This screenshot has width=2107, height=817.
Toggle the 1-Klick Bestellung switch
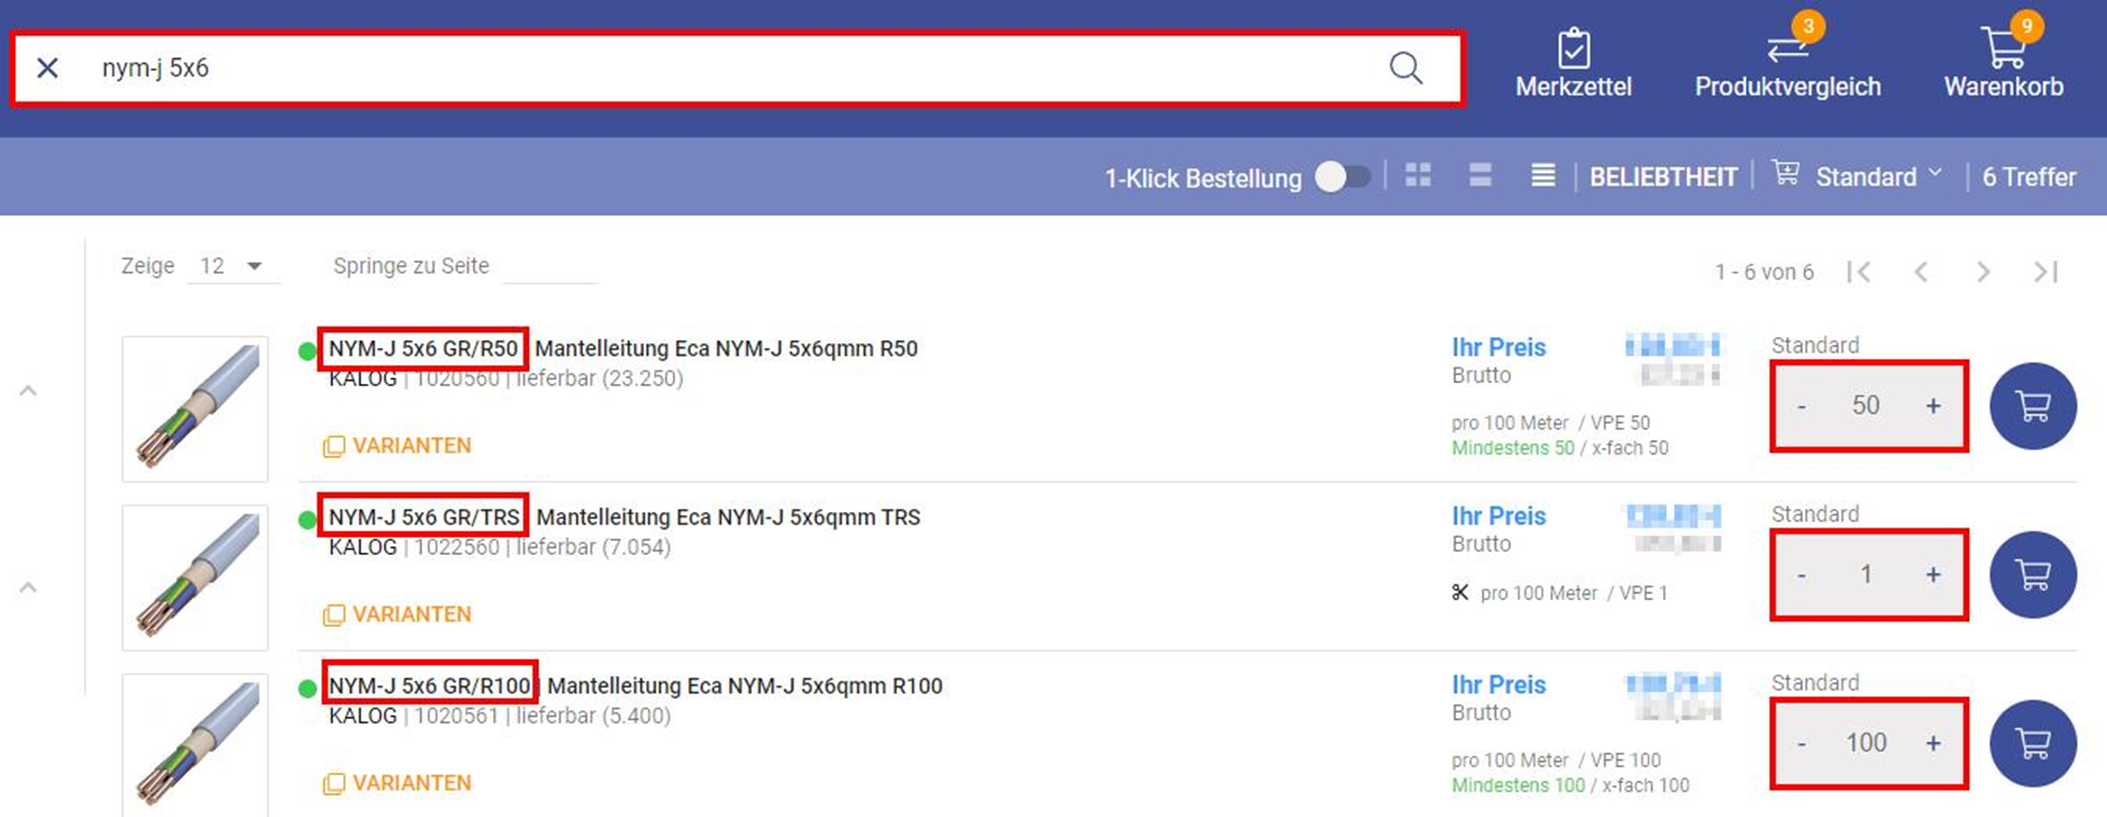coord(1342,177)
